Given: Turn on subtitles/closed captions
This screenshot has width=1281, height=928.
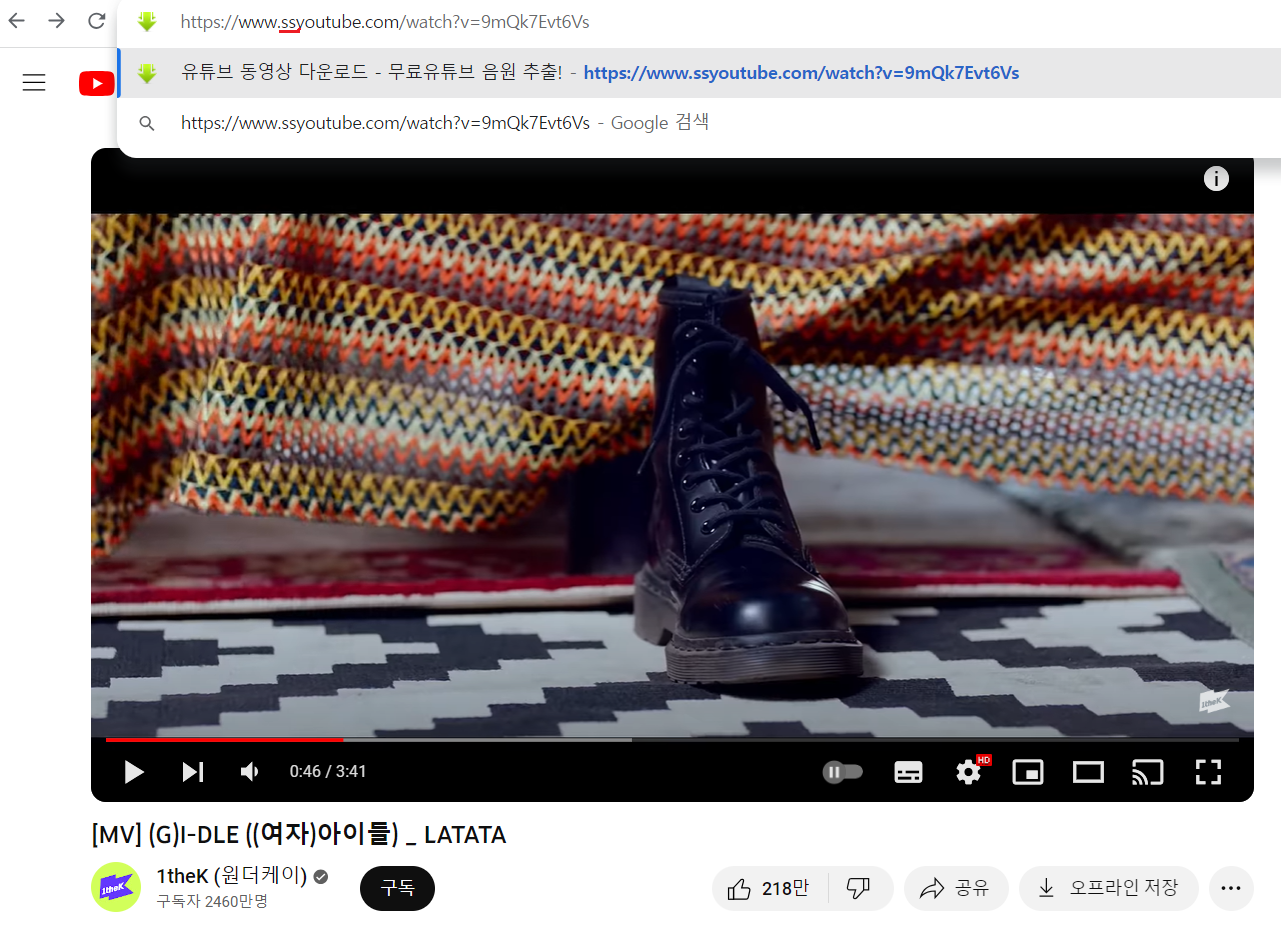Looking at the screenshot, I should [908, 772].
